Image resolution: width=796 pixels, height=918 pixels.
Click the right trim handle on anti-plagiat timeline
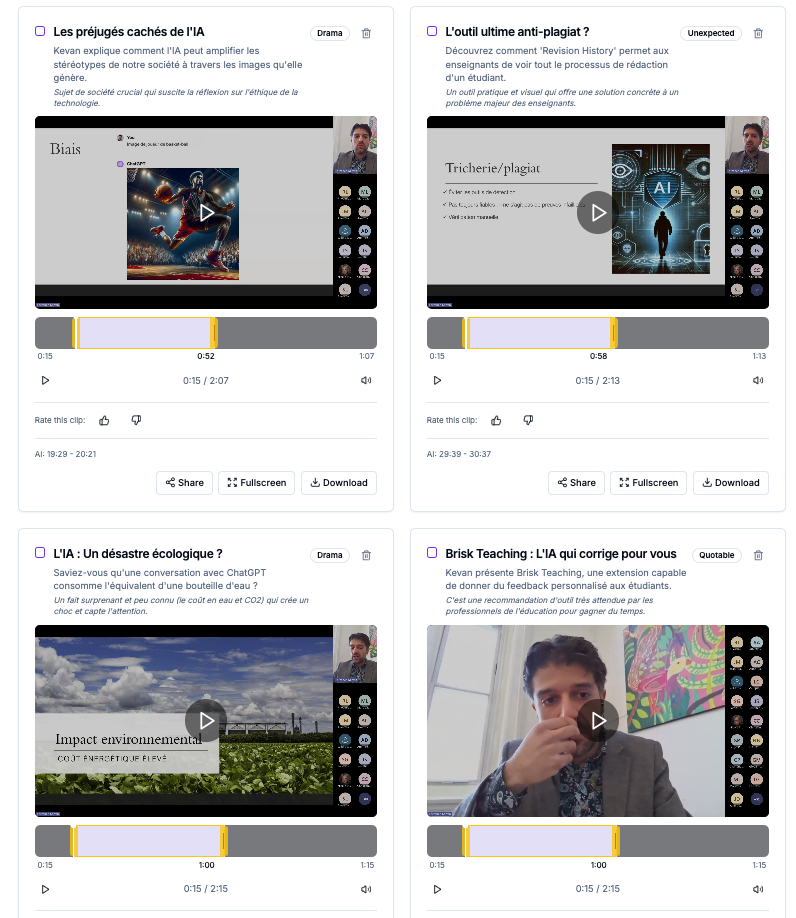614,333
